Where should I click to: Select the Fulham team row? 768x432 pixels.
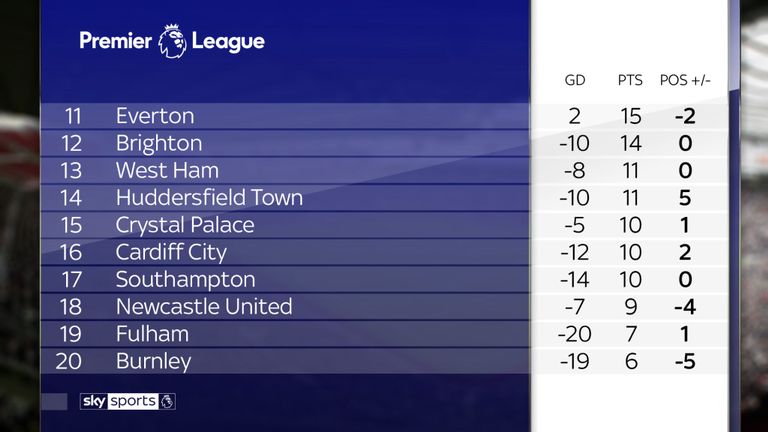coord(151,333)
